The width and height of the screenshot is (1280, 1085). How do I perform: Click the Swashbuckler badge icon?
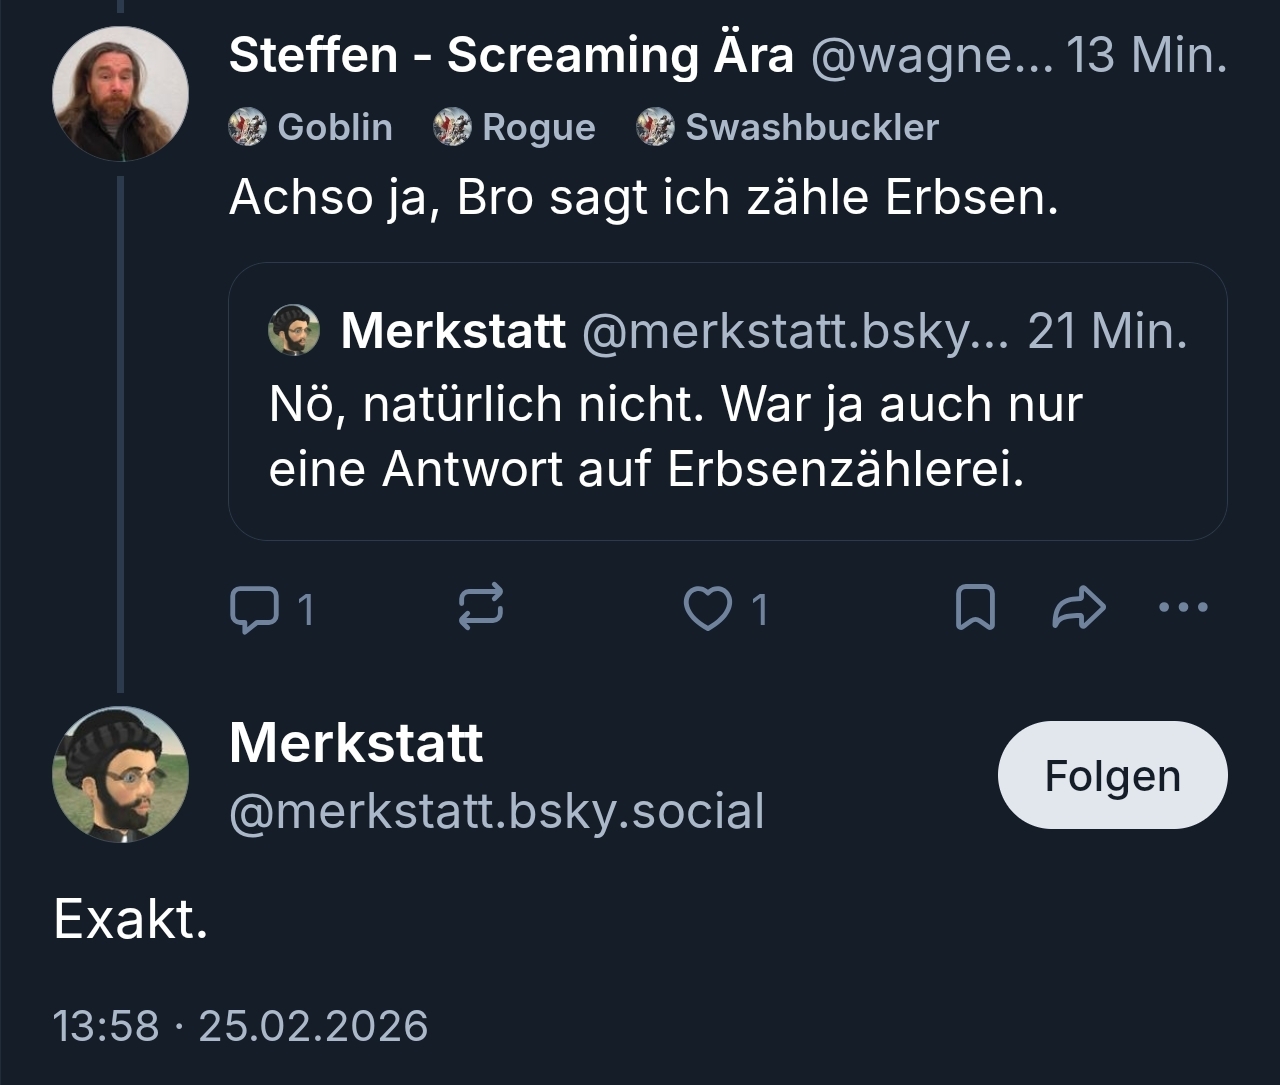tap(655, 127)
